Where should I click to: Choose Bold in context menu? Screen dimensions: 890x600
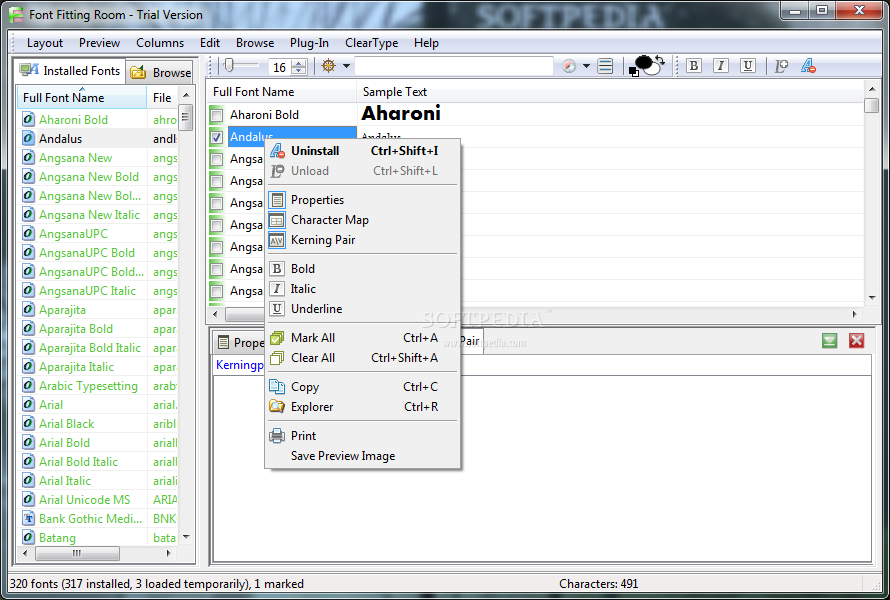tap(363, 269)
